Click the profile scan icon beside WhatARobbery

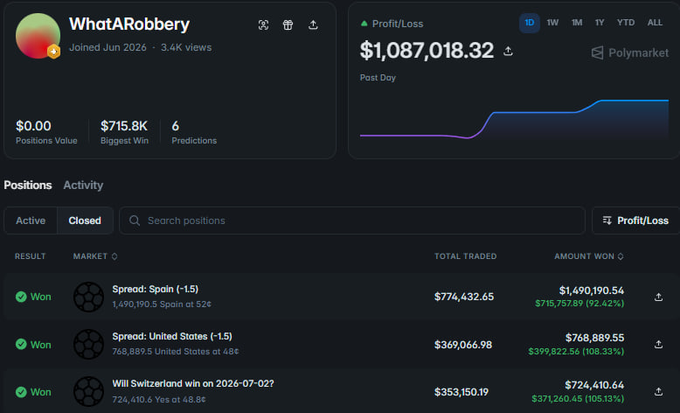pyautogui.click(x=263, y=25)
